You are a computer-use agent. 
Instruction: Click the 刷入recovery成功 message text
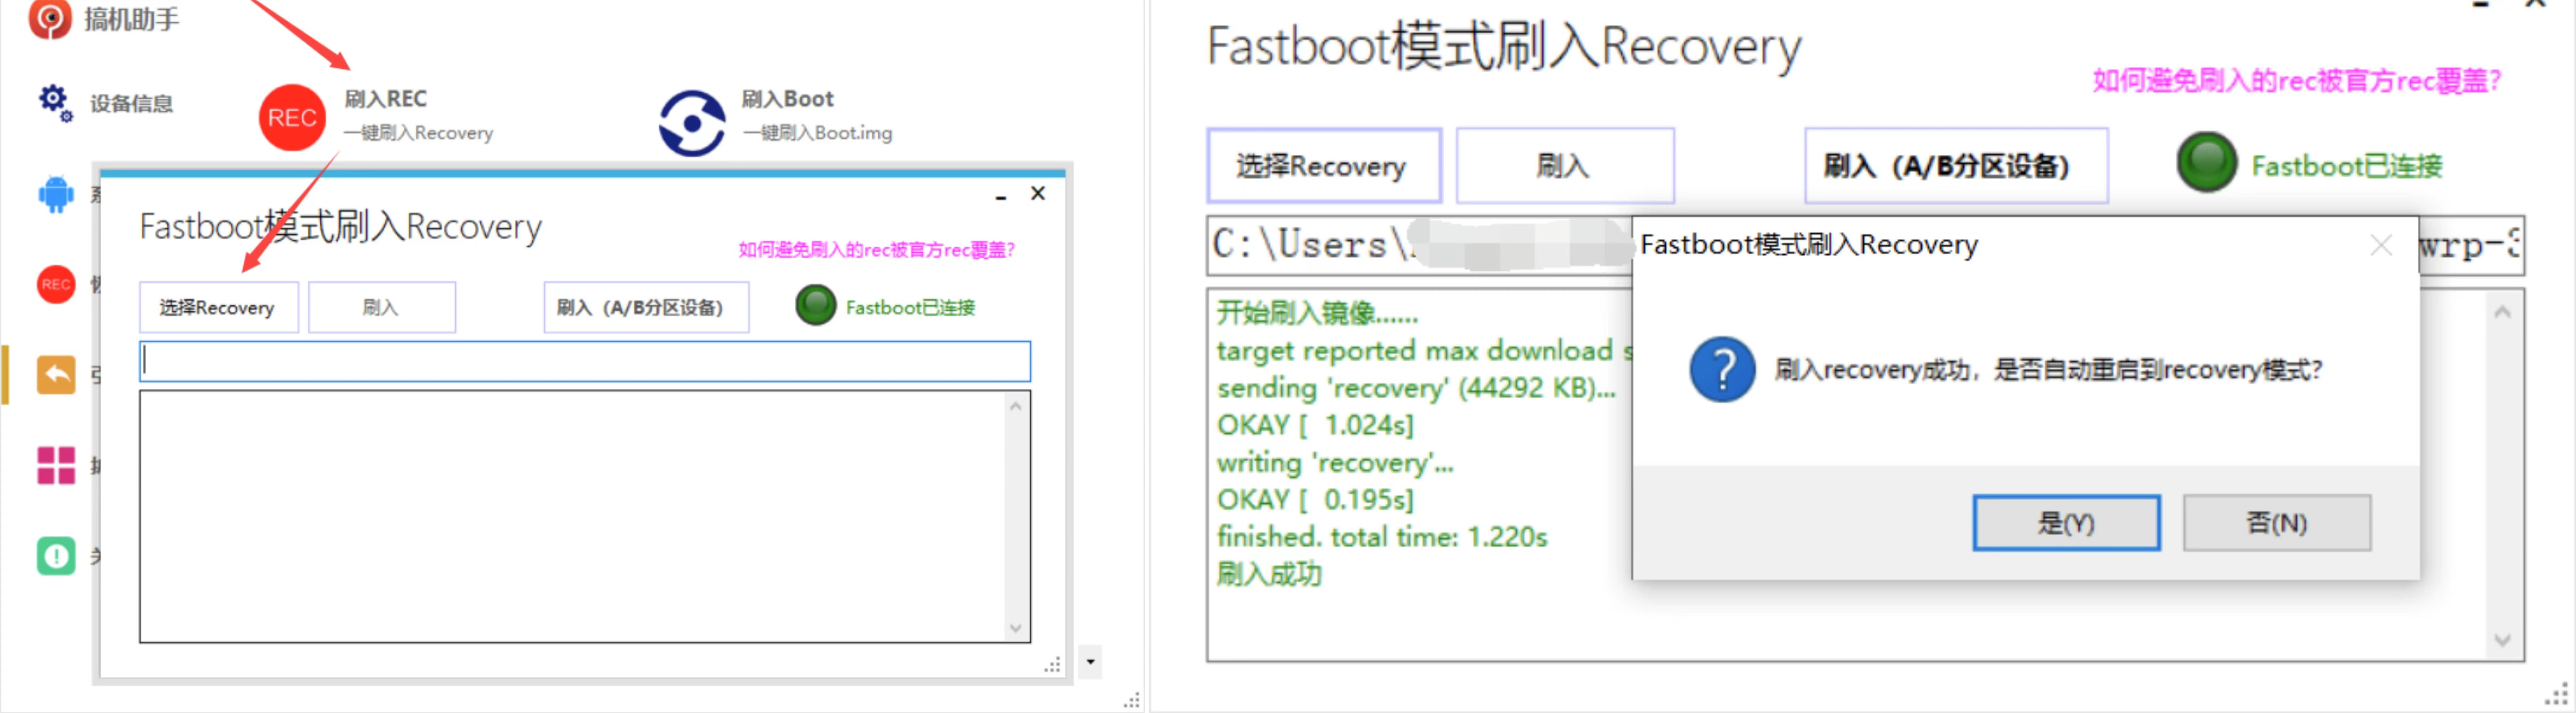[2048, 370]
